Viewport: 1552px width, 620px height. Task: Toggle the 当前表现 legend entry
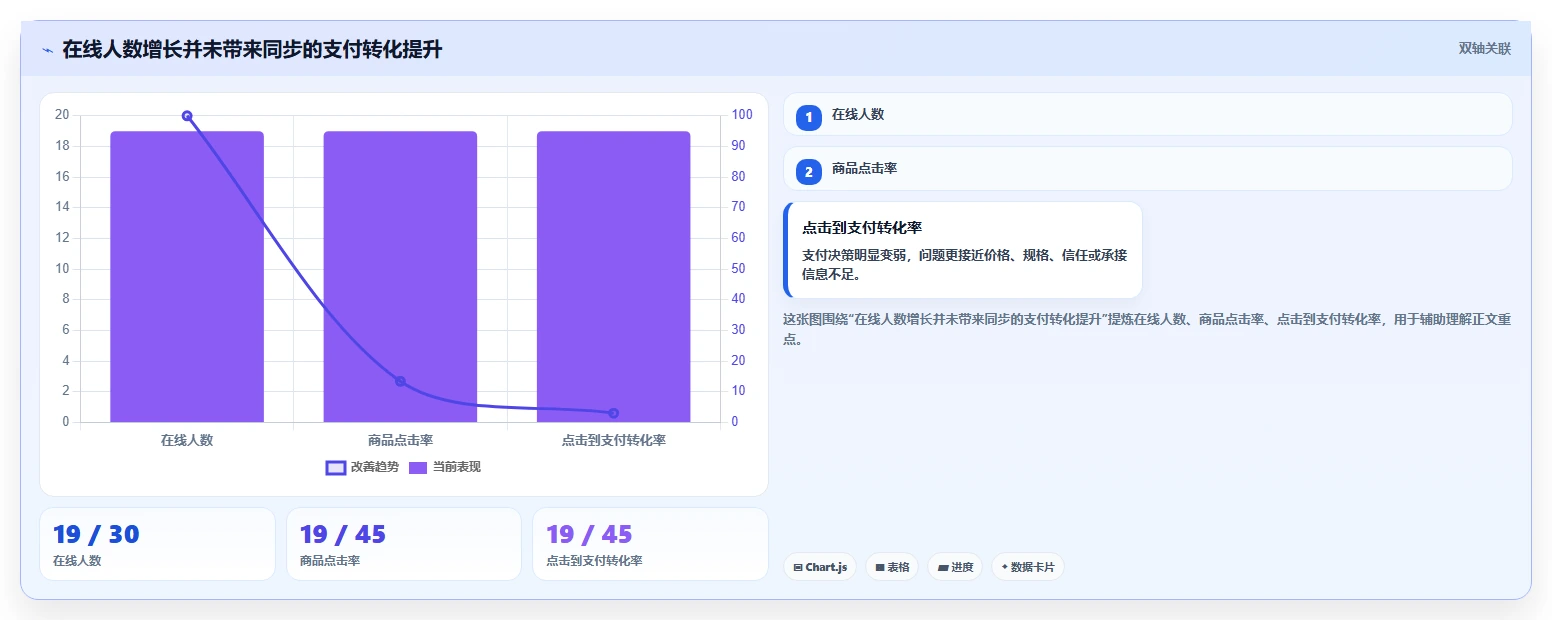pos(445,467)
